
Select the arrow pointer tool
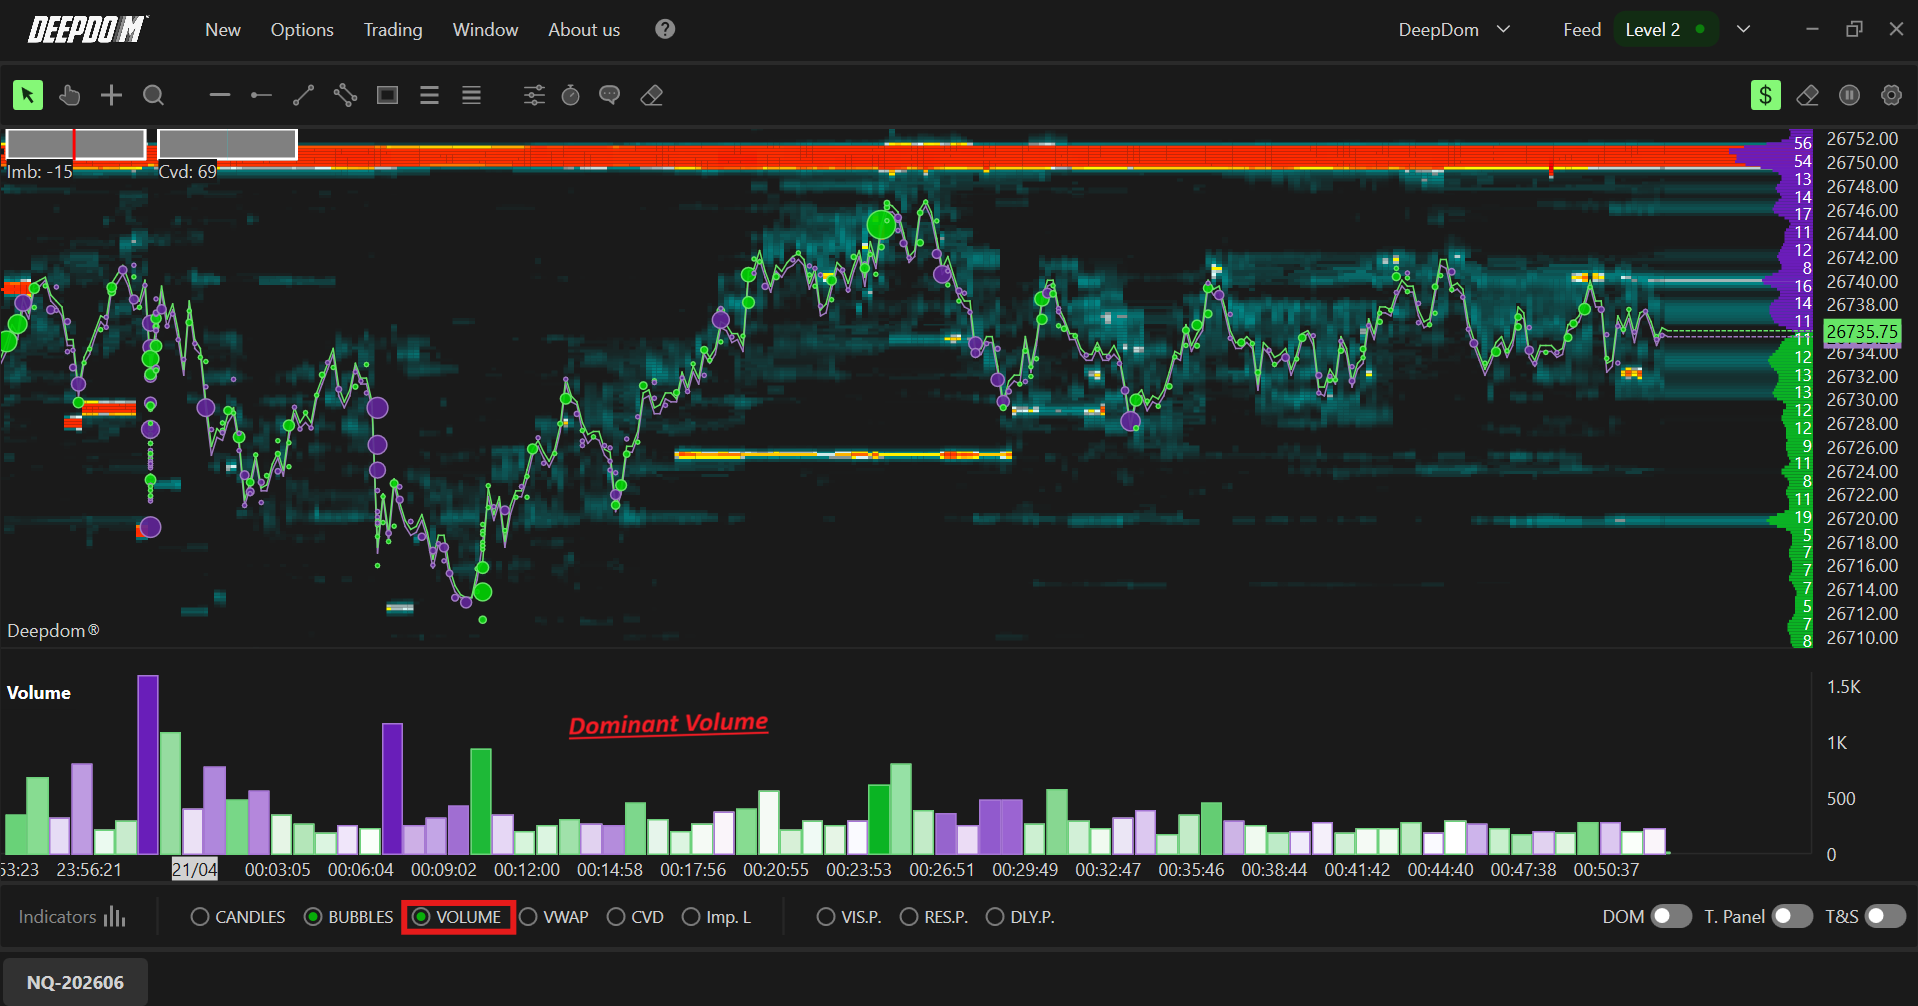(x=27, y=95)
